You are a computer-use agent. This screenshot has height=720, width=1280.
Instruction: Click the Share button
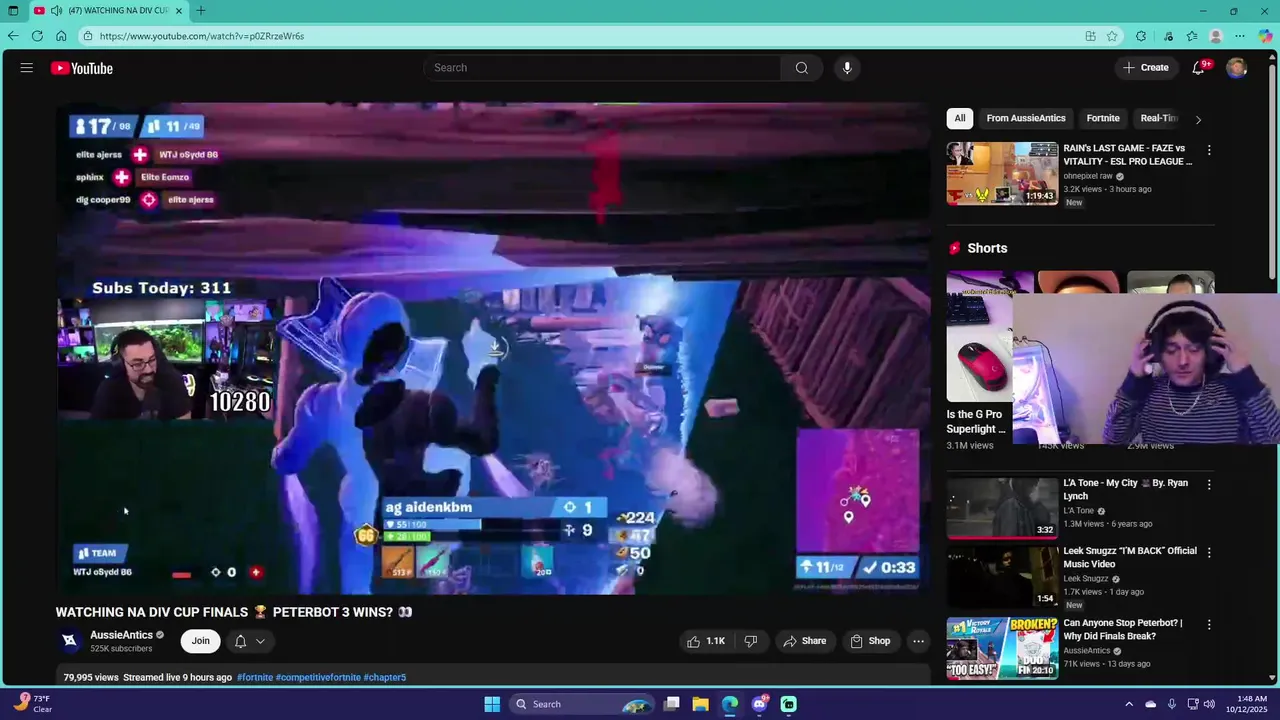pos(805,641)
